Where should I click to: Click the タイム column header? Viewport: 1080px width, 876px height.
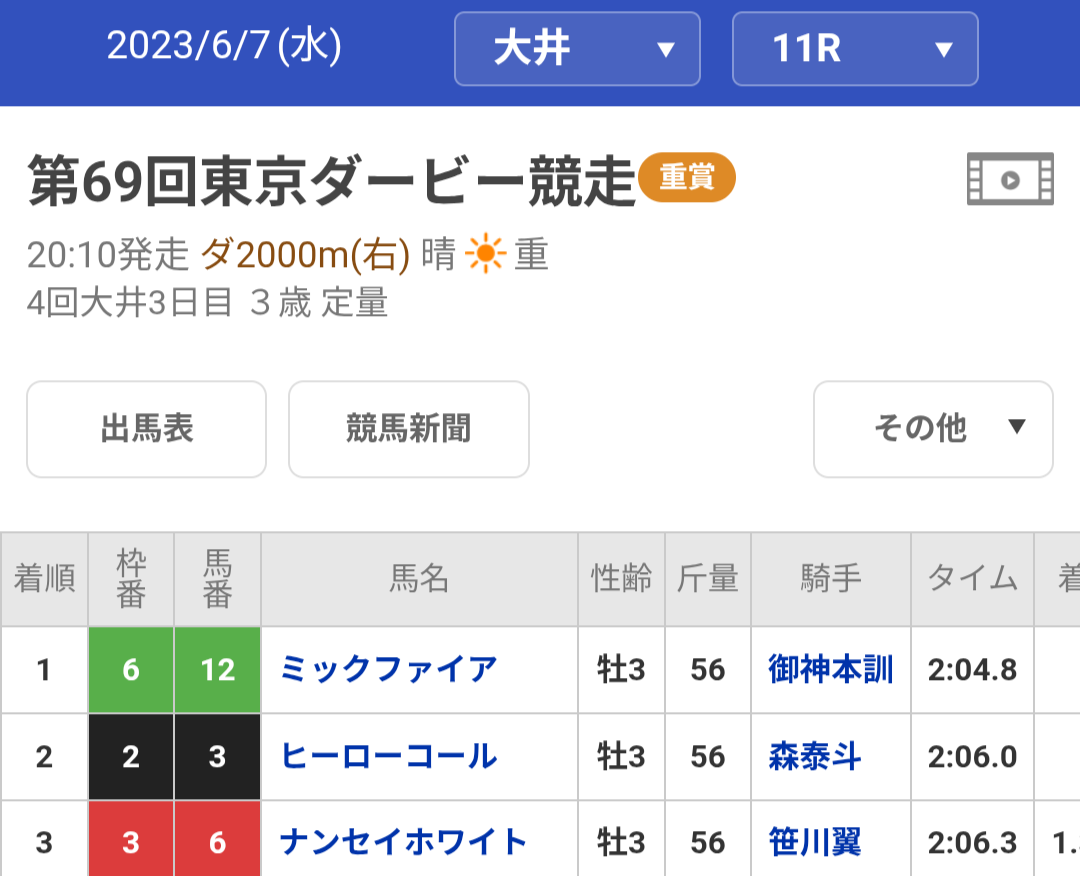tap(972, 579)
